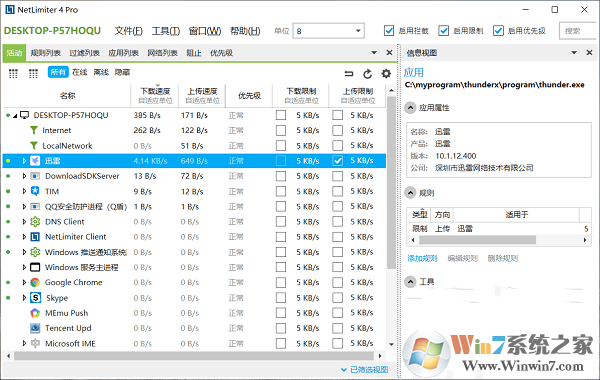This screenshot has width=600, height=380.
Task: Show 隐藏 applications filter
Action: [122, 72]
